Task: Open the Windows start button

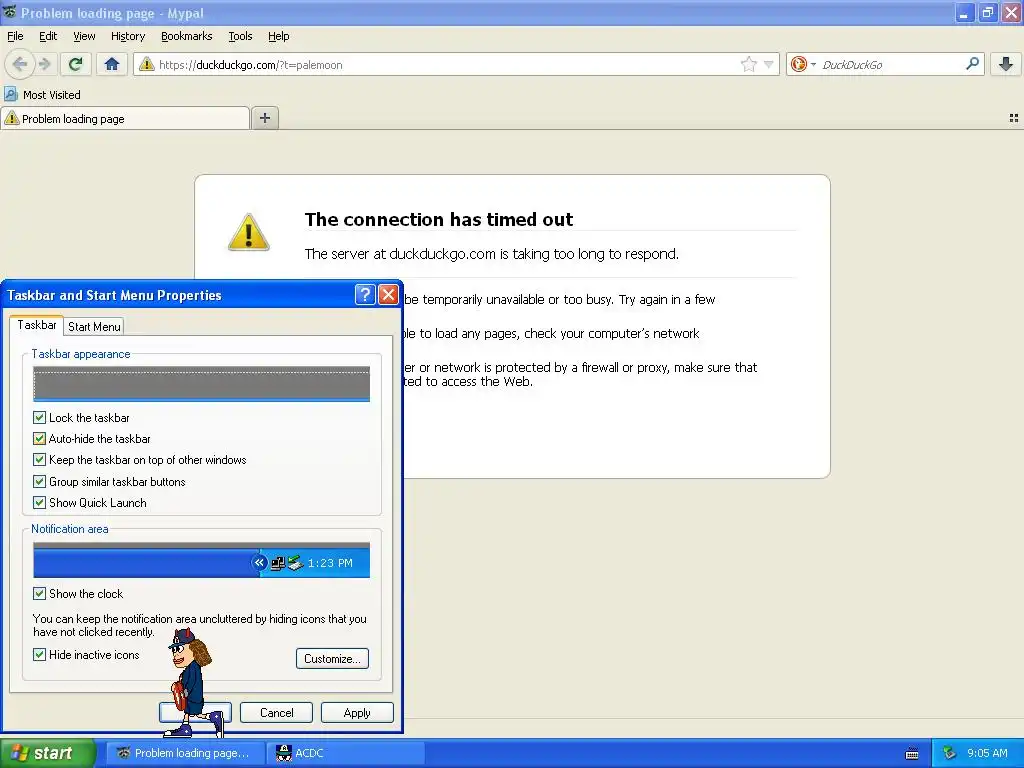Action: click(x=46, y=753)
